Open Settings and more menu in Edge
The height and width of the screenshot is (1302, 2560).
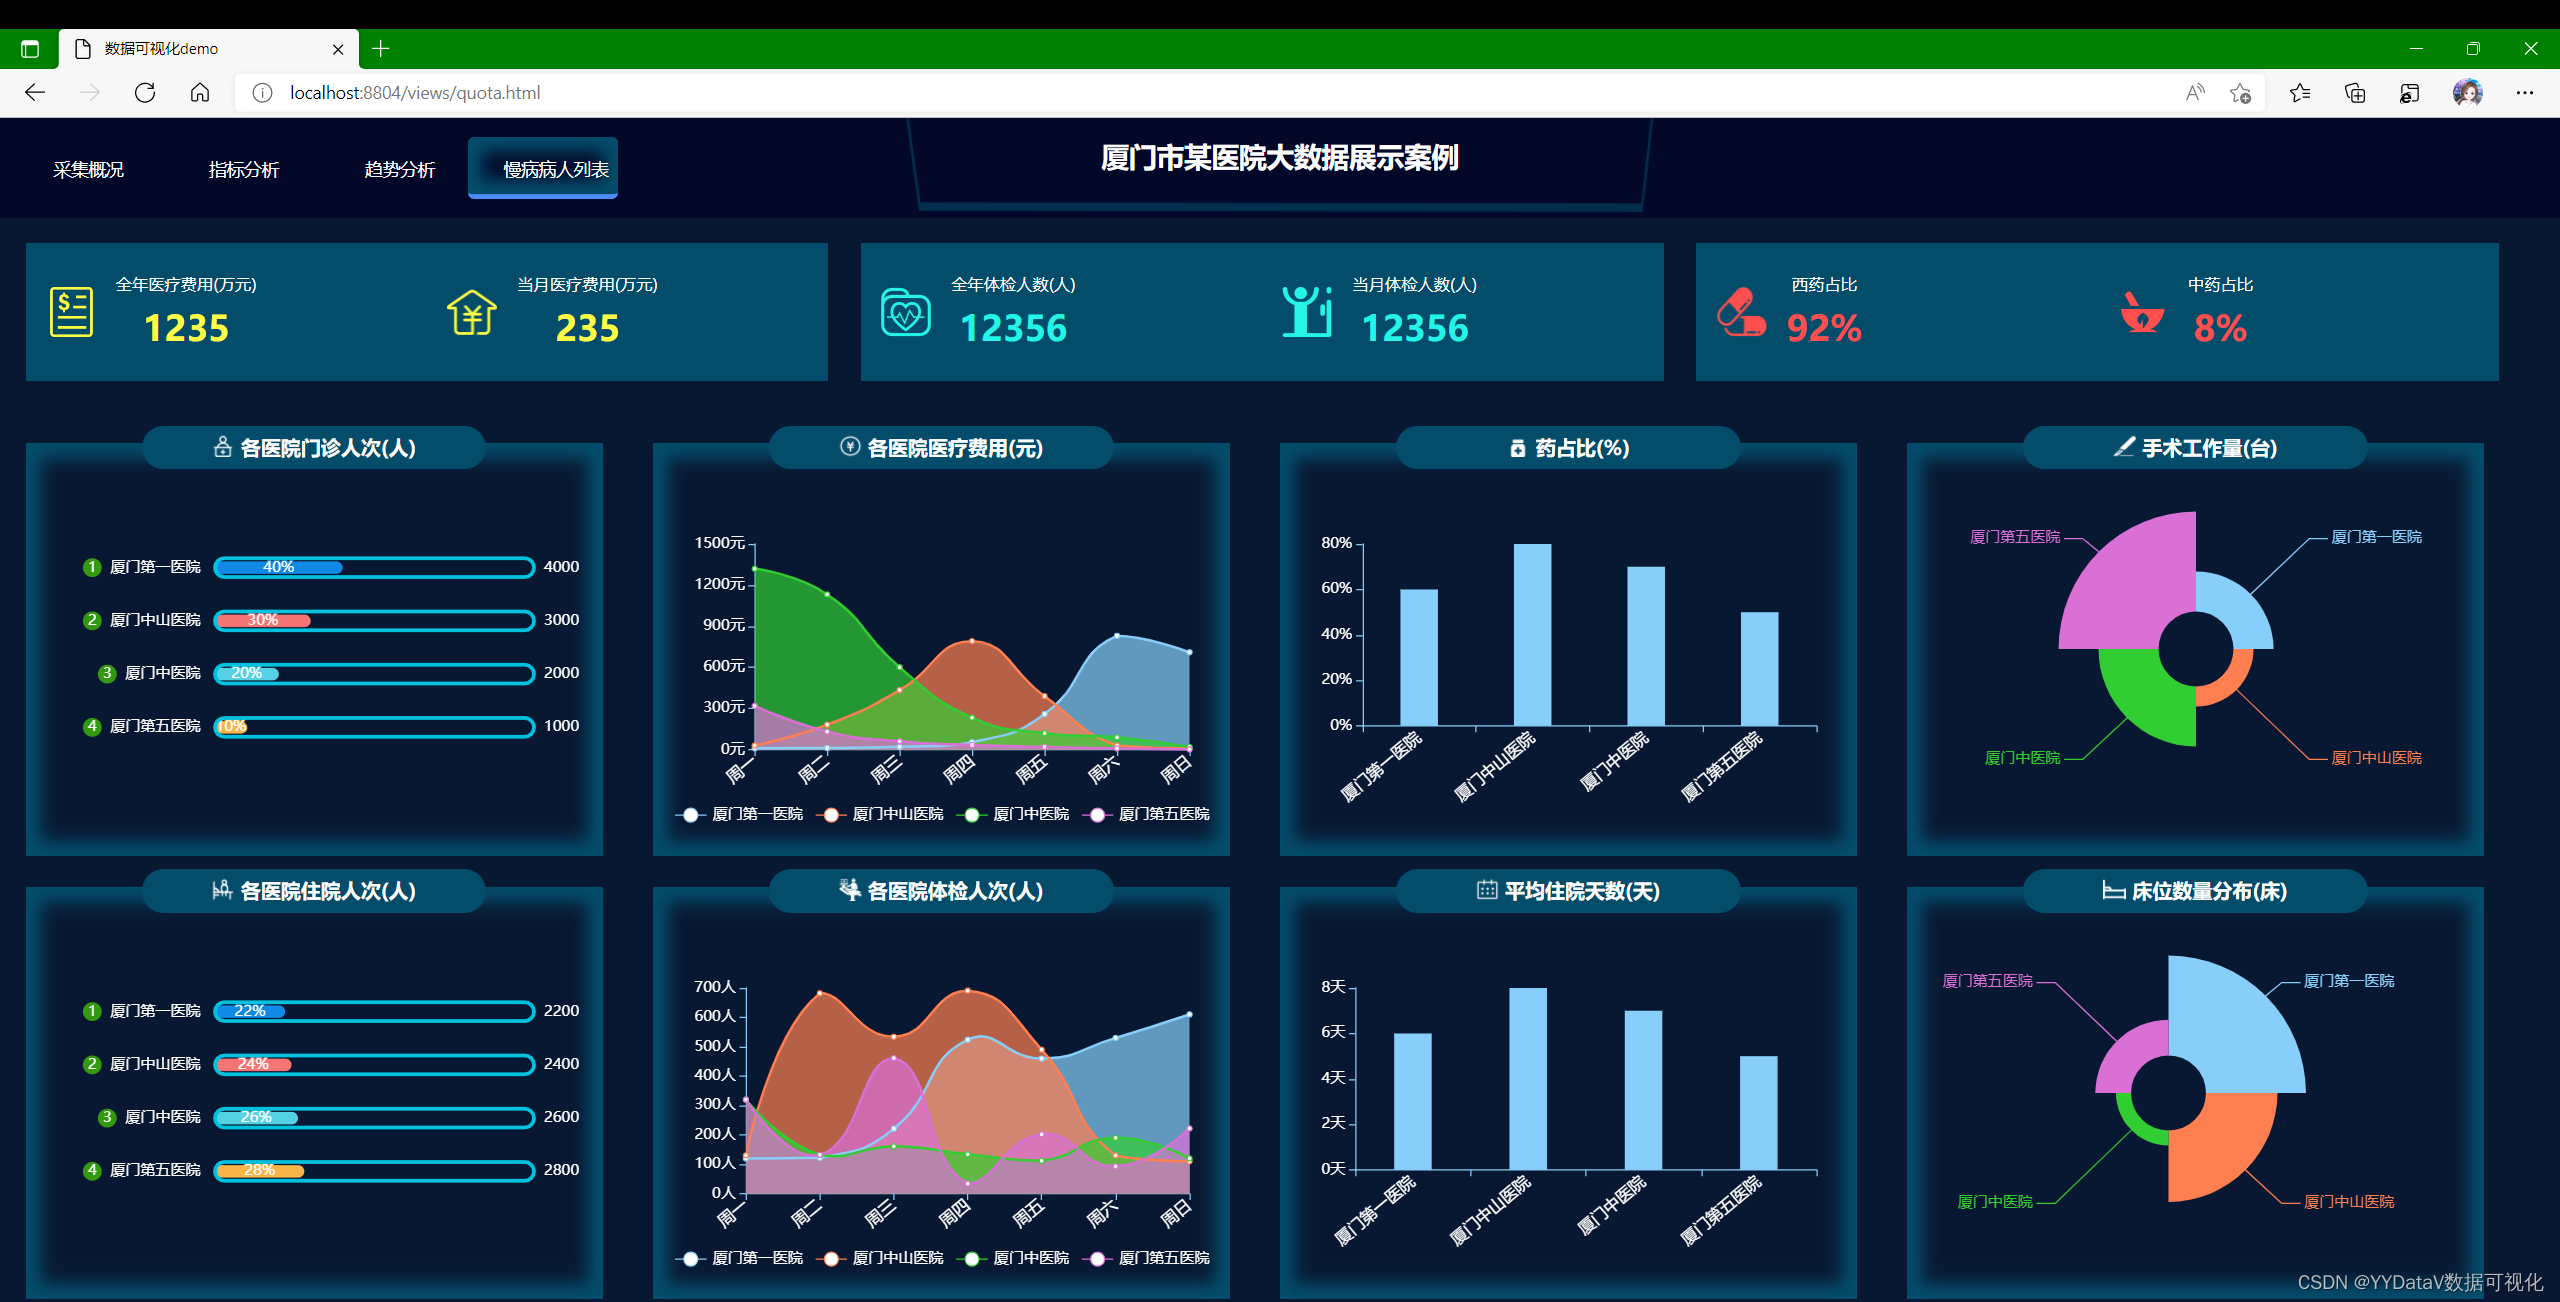pyautogui.click(x=2526, y=92)
